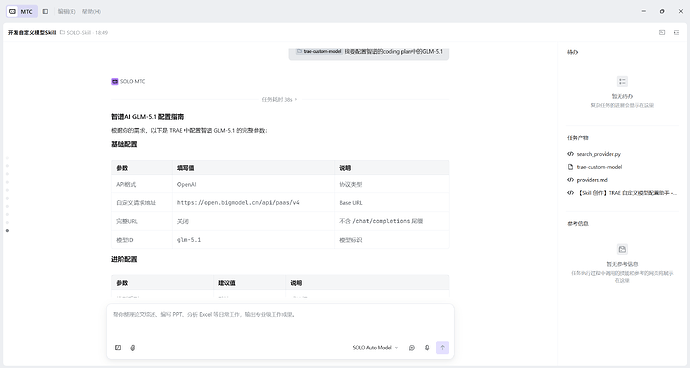Click the 智谱AI GLM-5.1 配置指南 heading

point(147,117)
